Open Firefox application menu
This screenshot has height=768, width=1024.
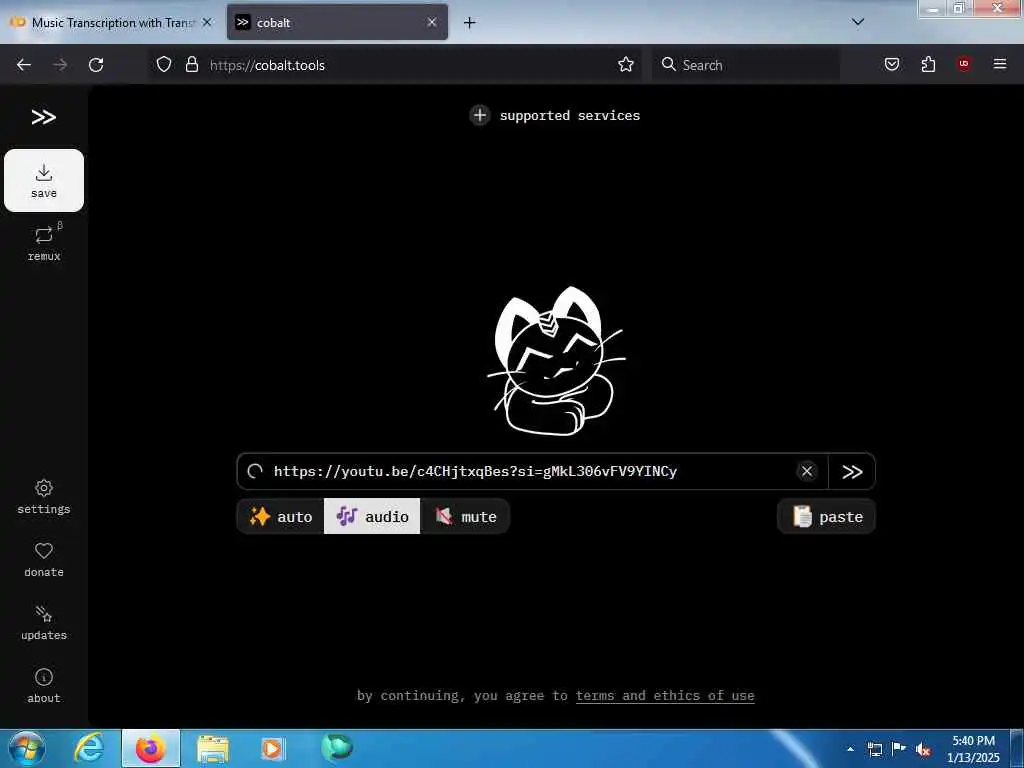click(1000, 65)
